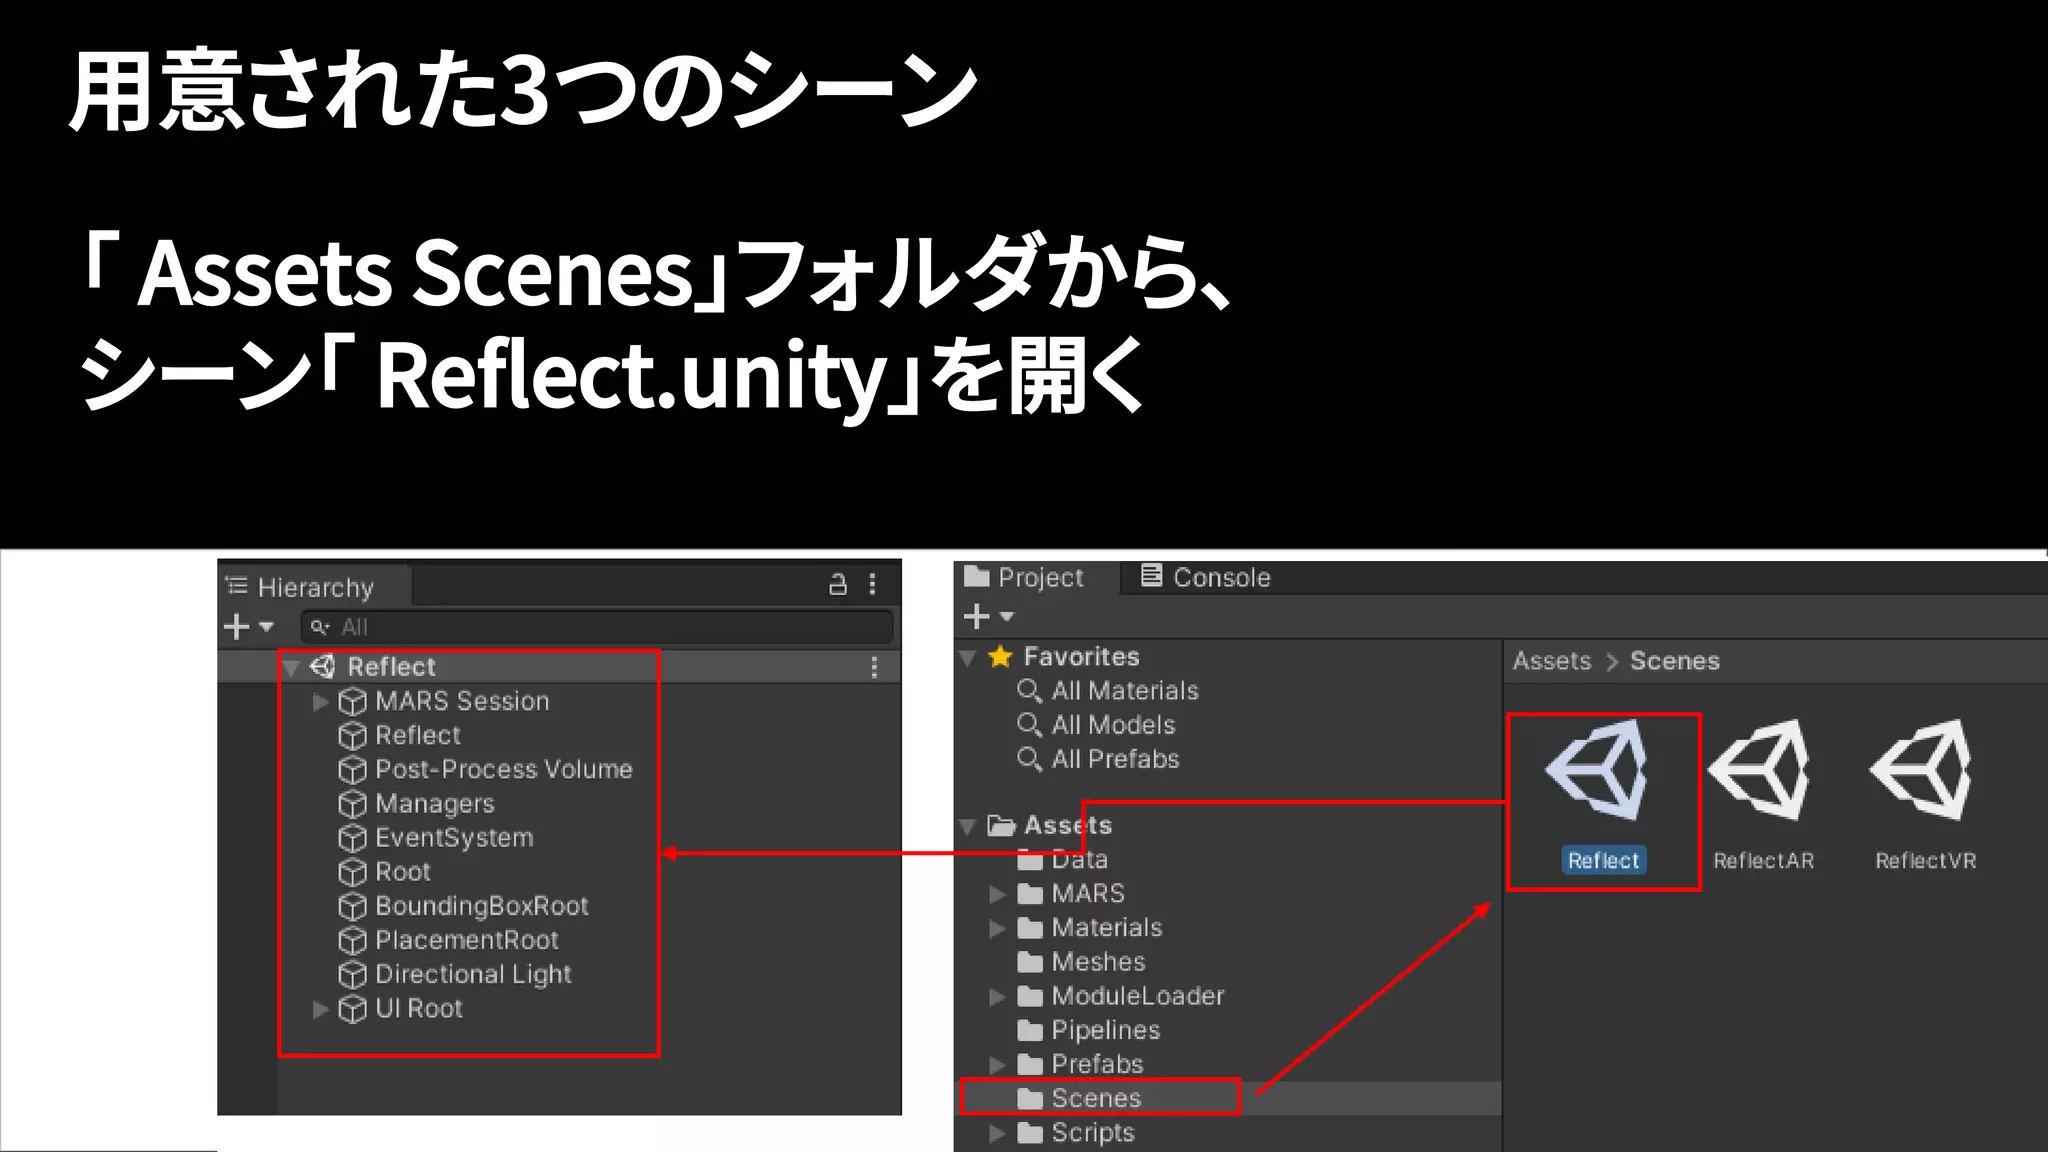Select the Scenes folder

pyautogui.click(x=1096, y=1098)
